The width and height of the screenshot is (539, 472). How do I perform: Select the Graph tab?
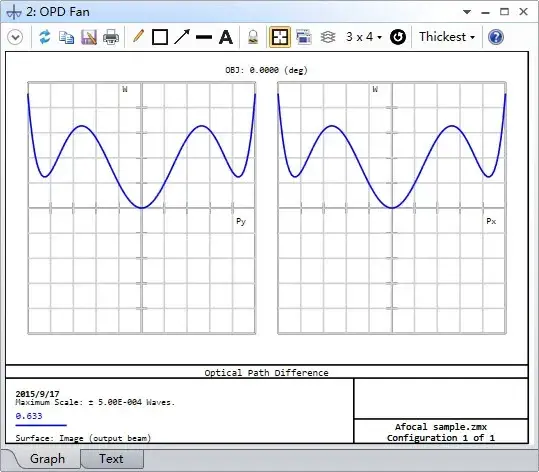click(x=47, y=459)
